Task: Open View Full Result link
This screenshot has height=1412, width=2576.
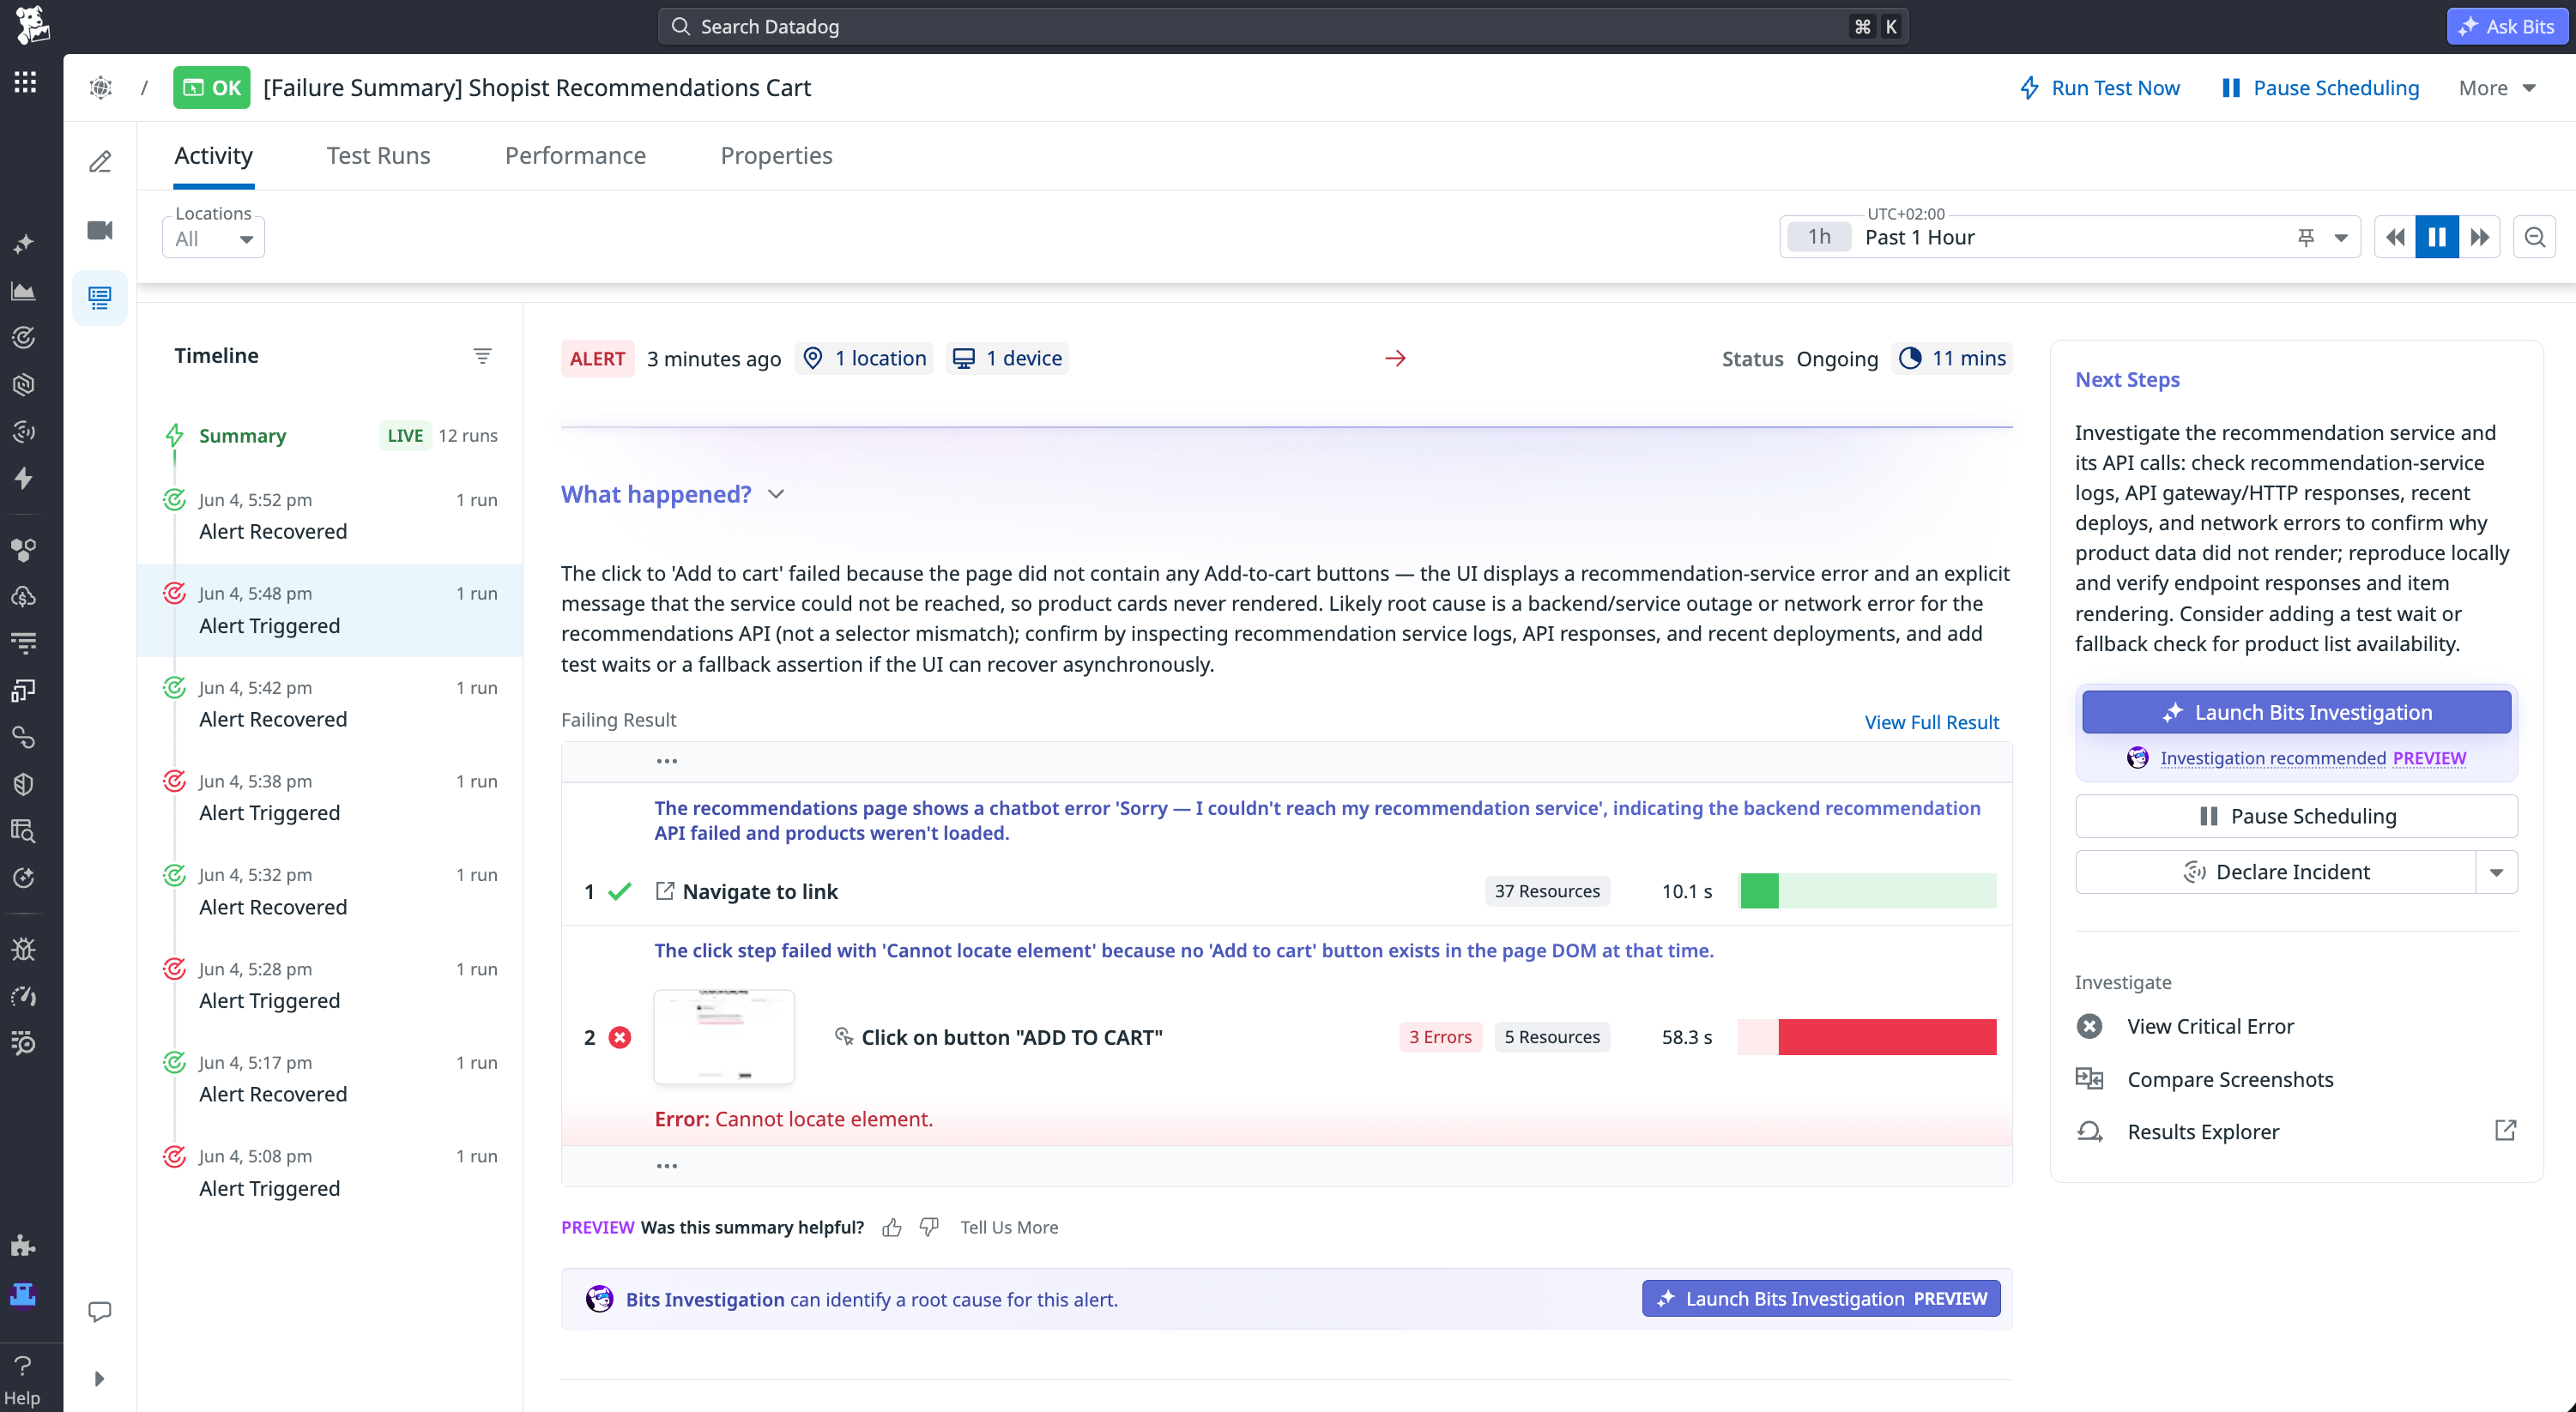Action: click(1931, 722)
